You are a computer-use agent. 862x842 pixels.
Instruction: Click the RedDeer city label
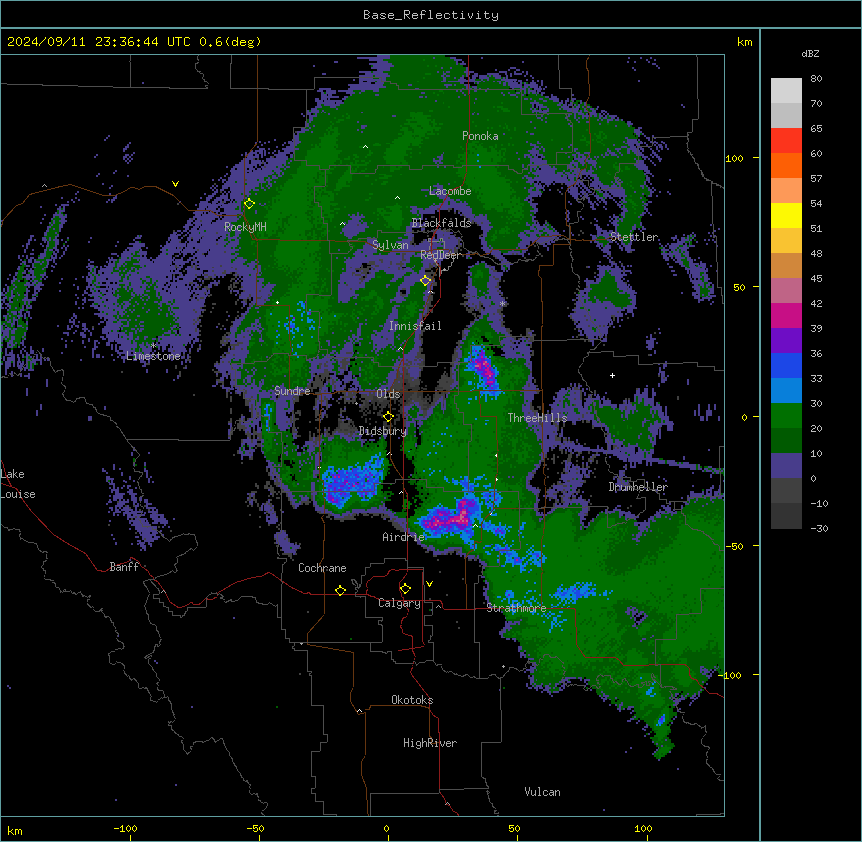pos(440,255)
